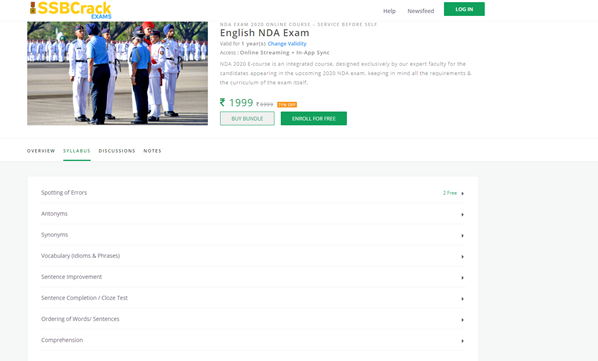Image resolution: width=598 pixels, height=361 pixels.
Task: Expand the Comprehension section arrow
Action: pos(463,341)
